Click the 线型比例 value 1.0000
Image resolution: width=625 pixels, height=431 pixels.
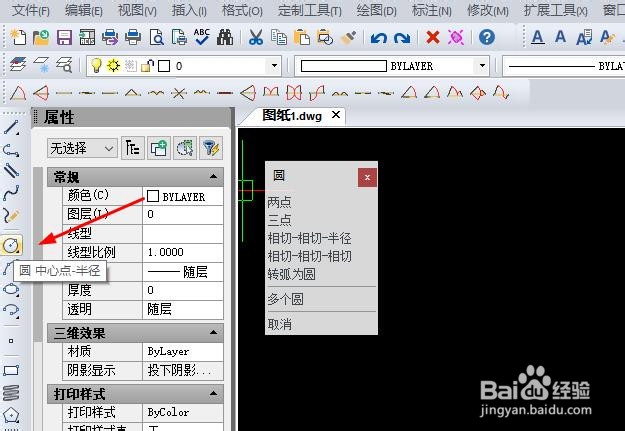(x=183, y=252)
